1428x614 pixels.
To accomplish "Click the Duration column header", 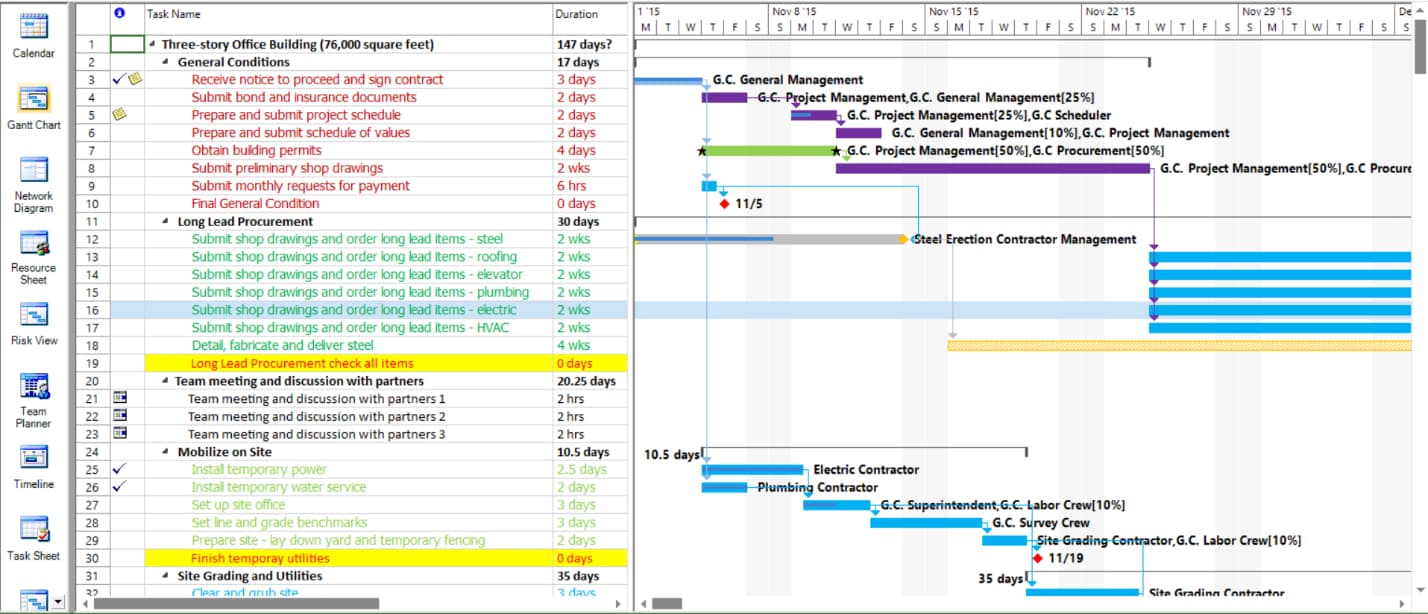I will 576,14.
